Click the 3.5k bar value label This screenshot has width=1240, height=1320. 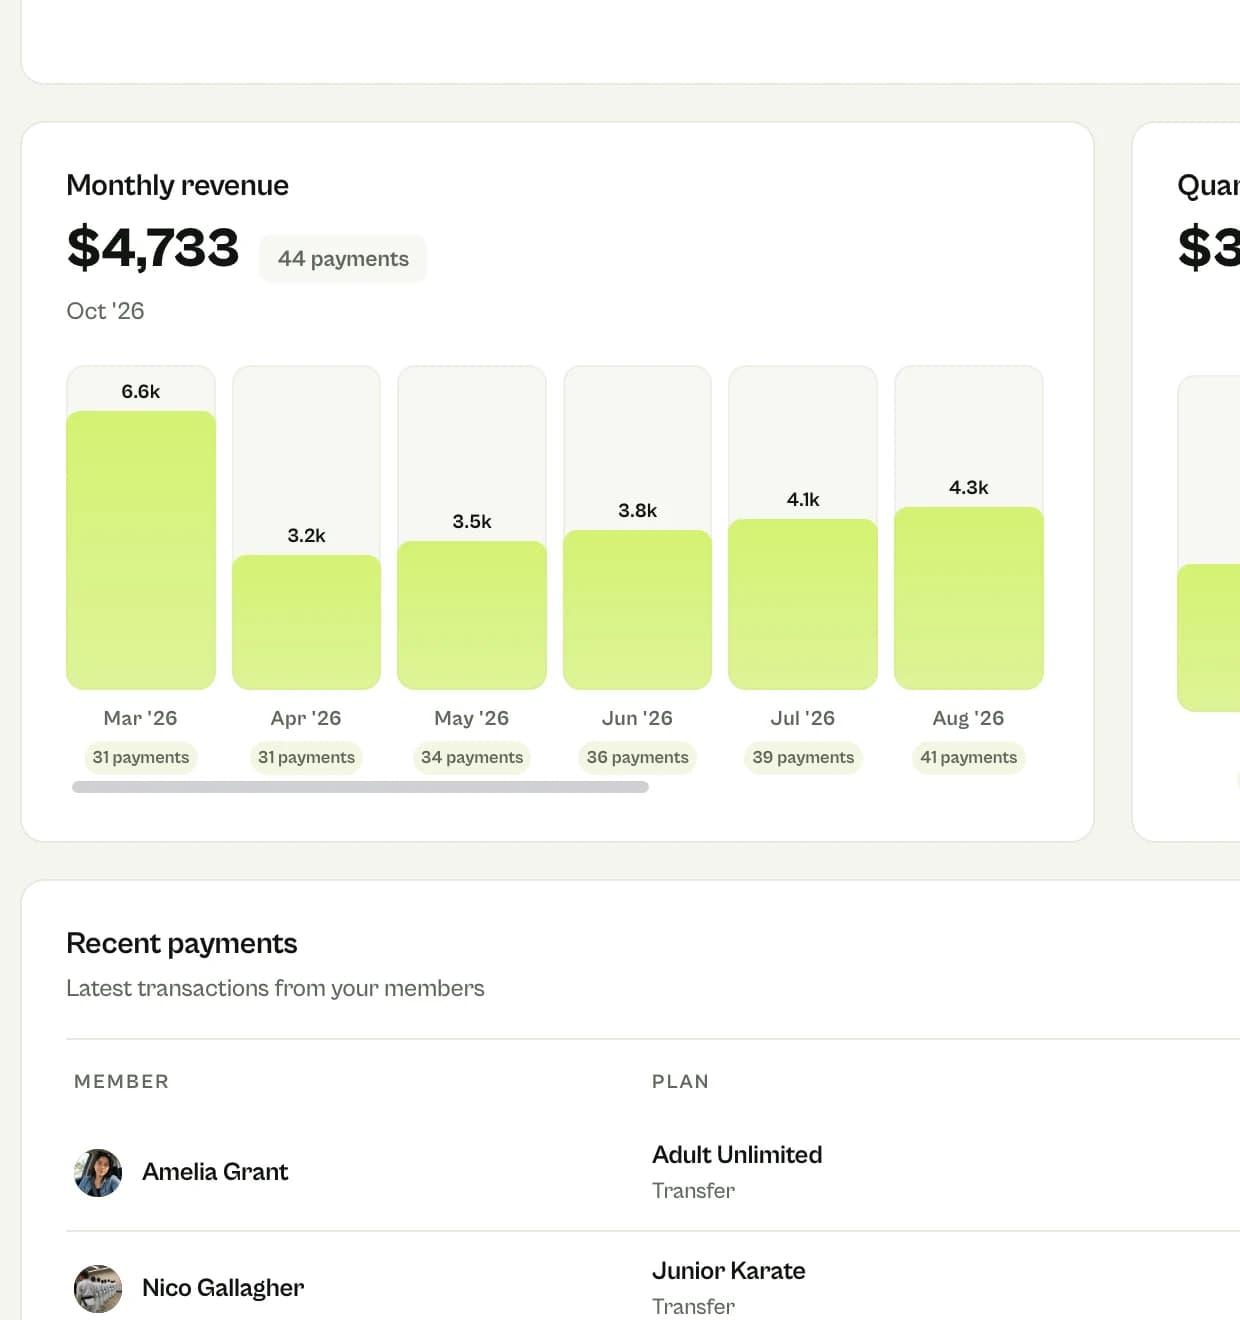point(472,522)
